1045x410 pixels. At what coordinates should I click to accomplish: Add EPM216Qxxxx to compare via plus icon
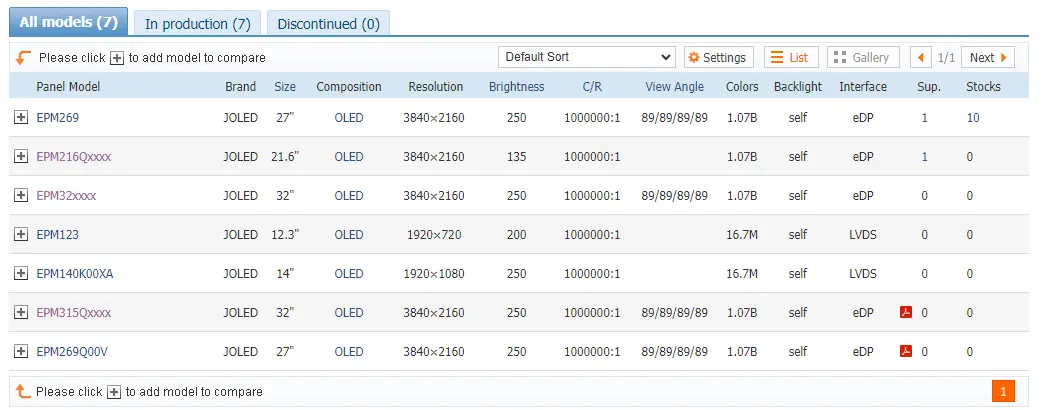click(x=21, y=157)
